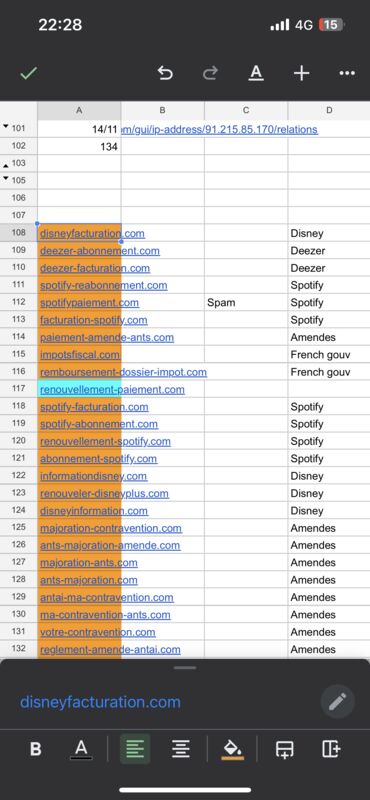Tap the green checkmark to confirm editing
Image resolution: width=370 pixels, height=800 pixels.
pyautogui.click(x=29, y=73)
